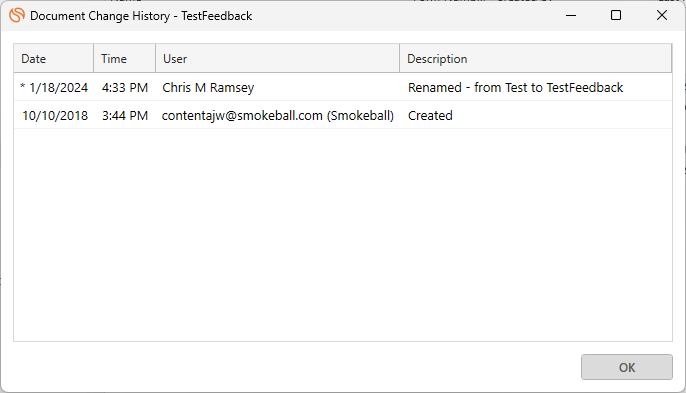The image size is (686, 393).
Task: Click the 4:33 PM time cell
Action: tap(125, 88)
